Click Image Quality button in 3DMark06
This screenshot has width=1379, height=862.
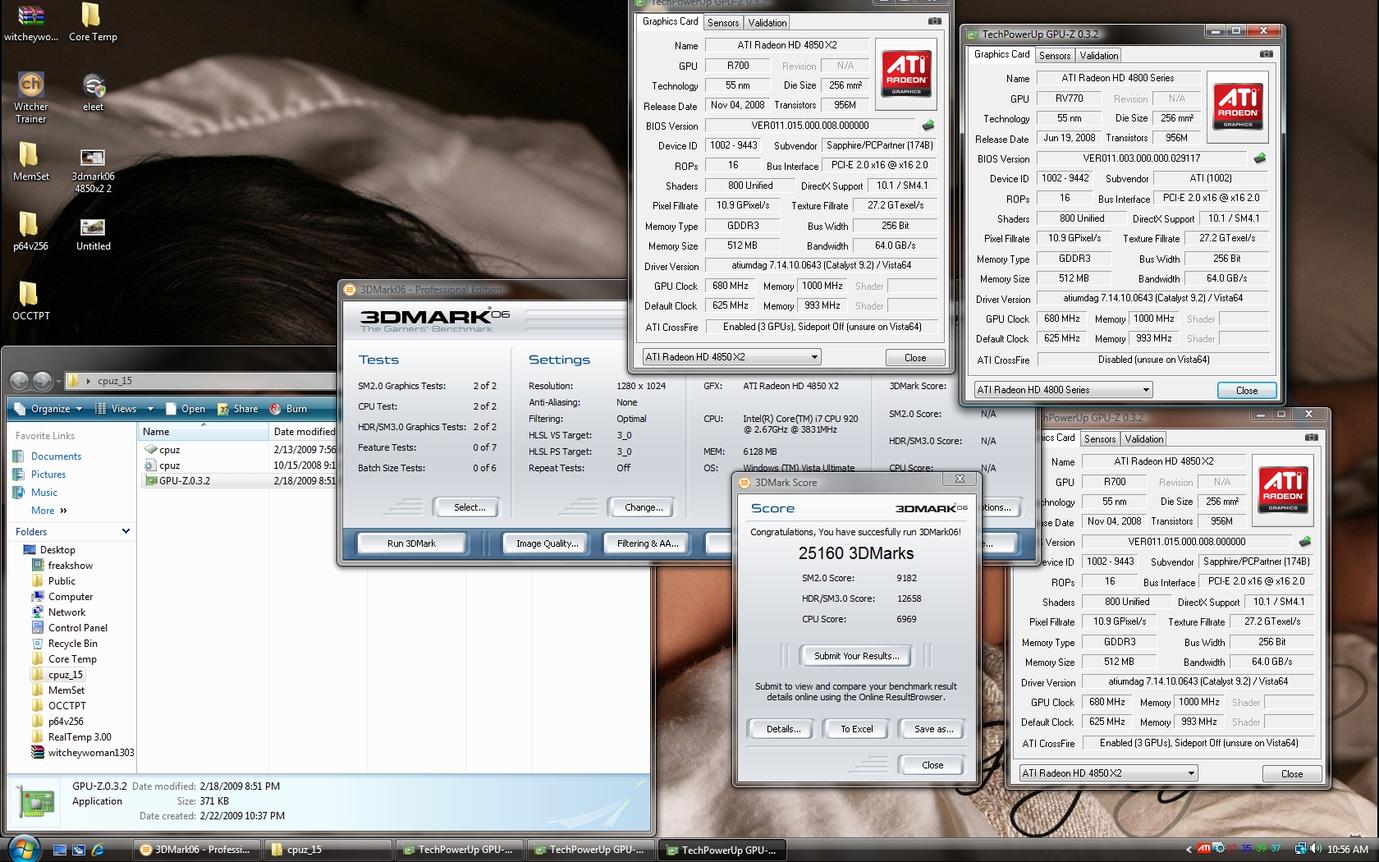coord(547,543)
